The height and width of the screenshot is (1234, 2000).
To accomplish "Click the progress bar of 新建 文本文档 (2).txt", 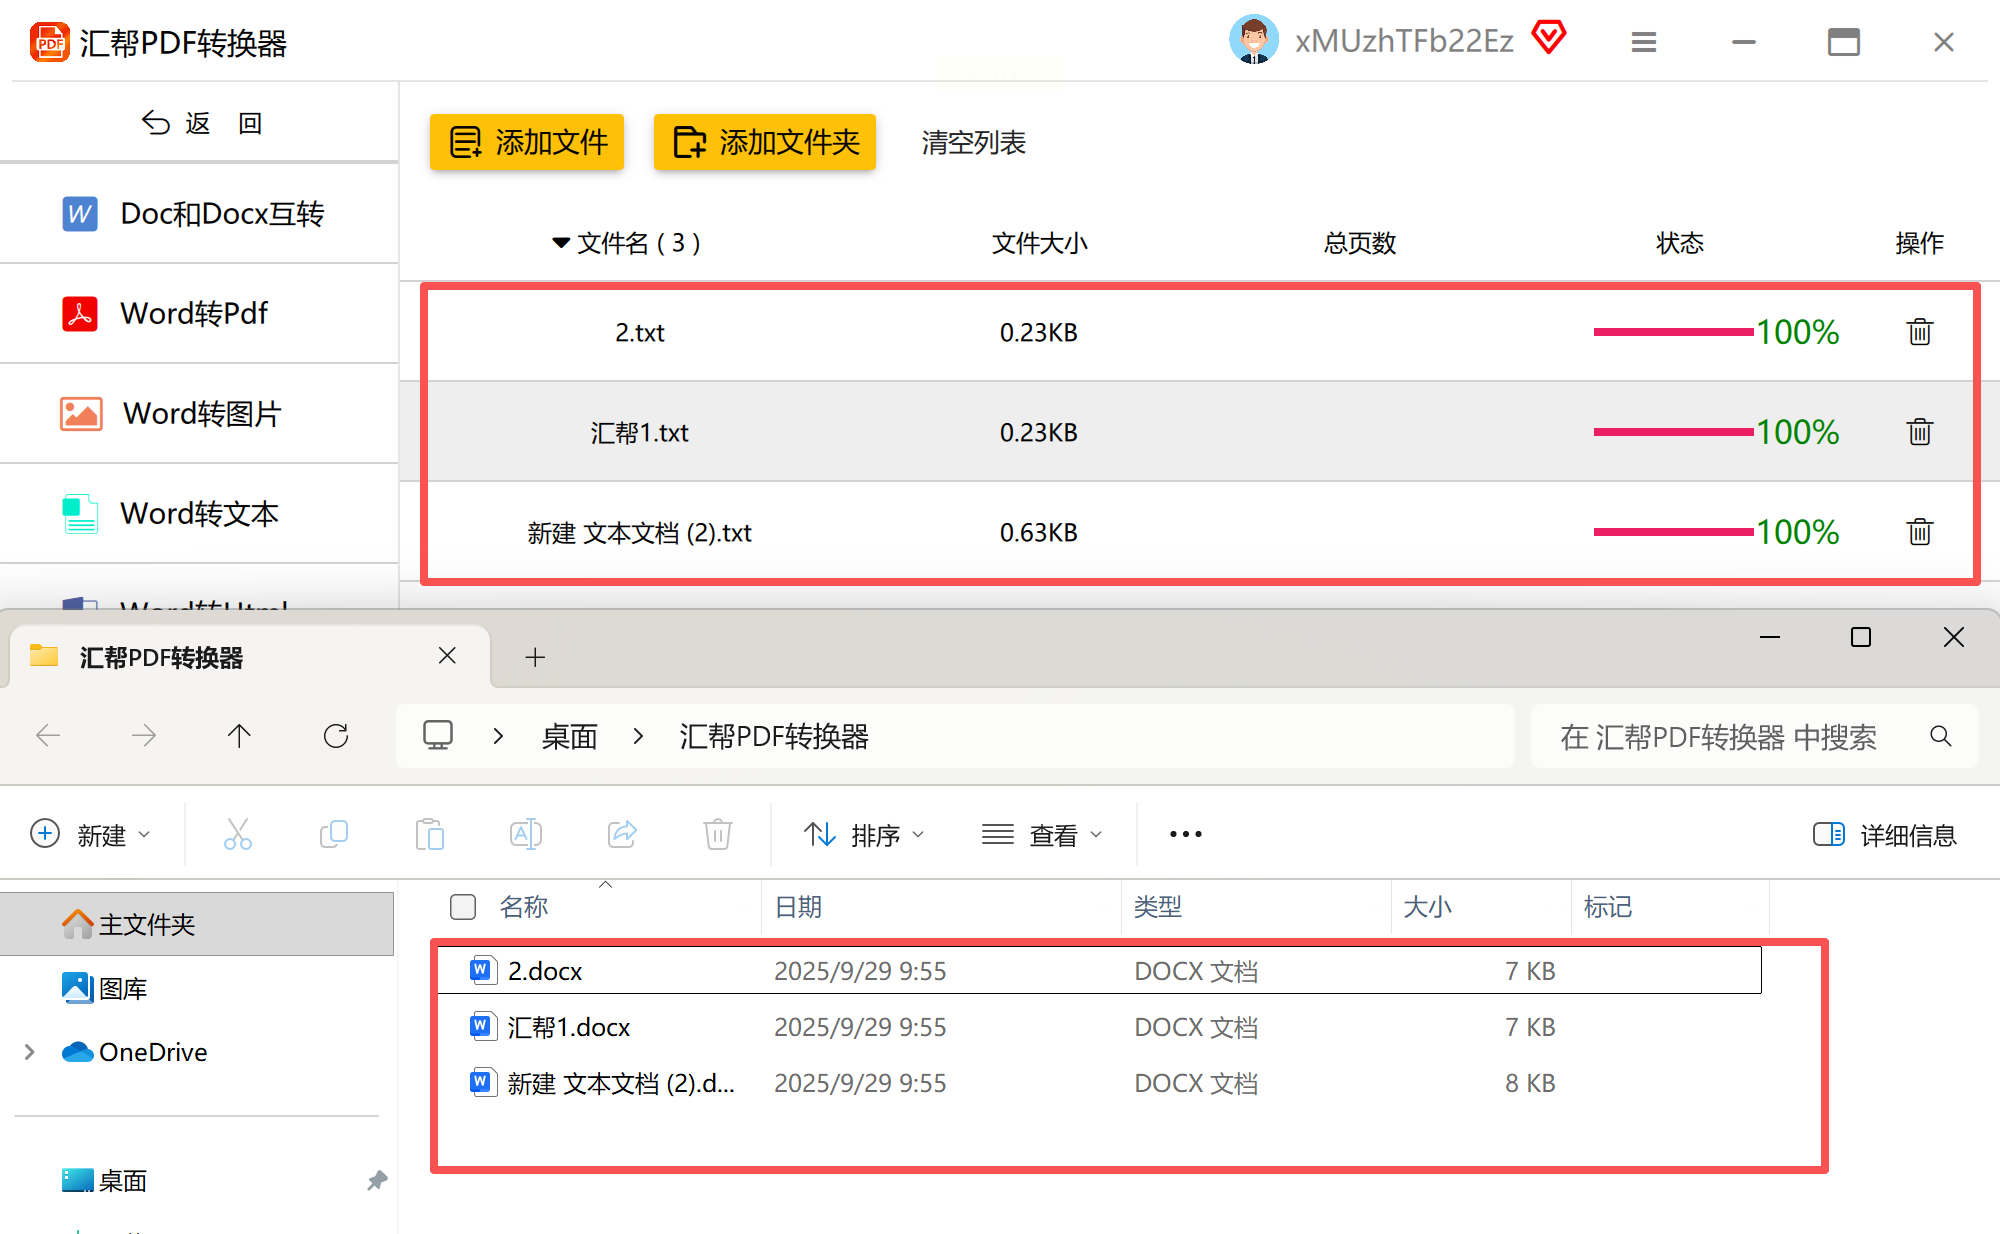I will (1673, 532).
